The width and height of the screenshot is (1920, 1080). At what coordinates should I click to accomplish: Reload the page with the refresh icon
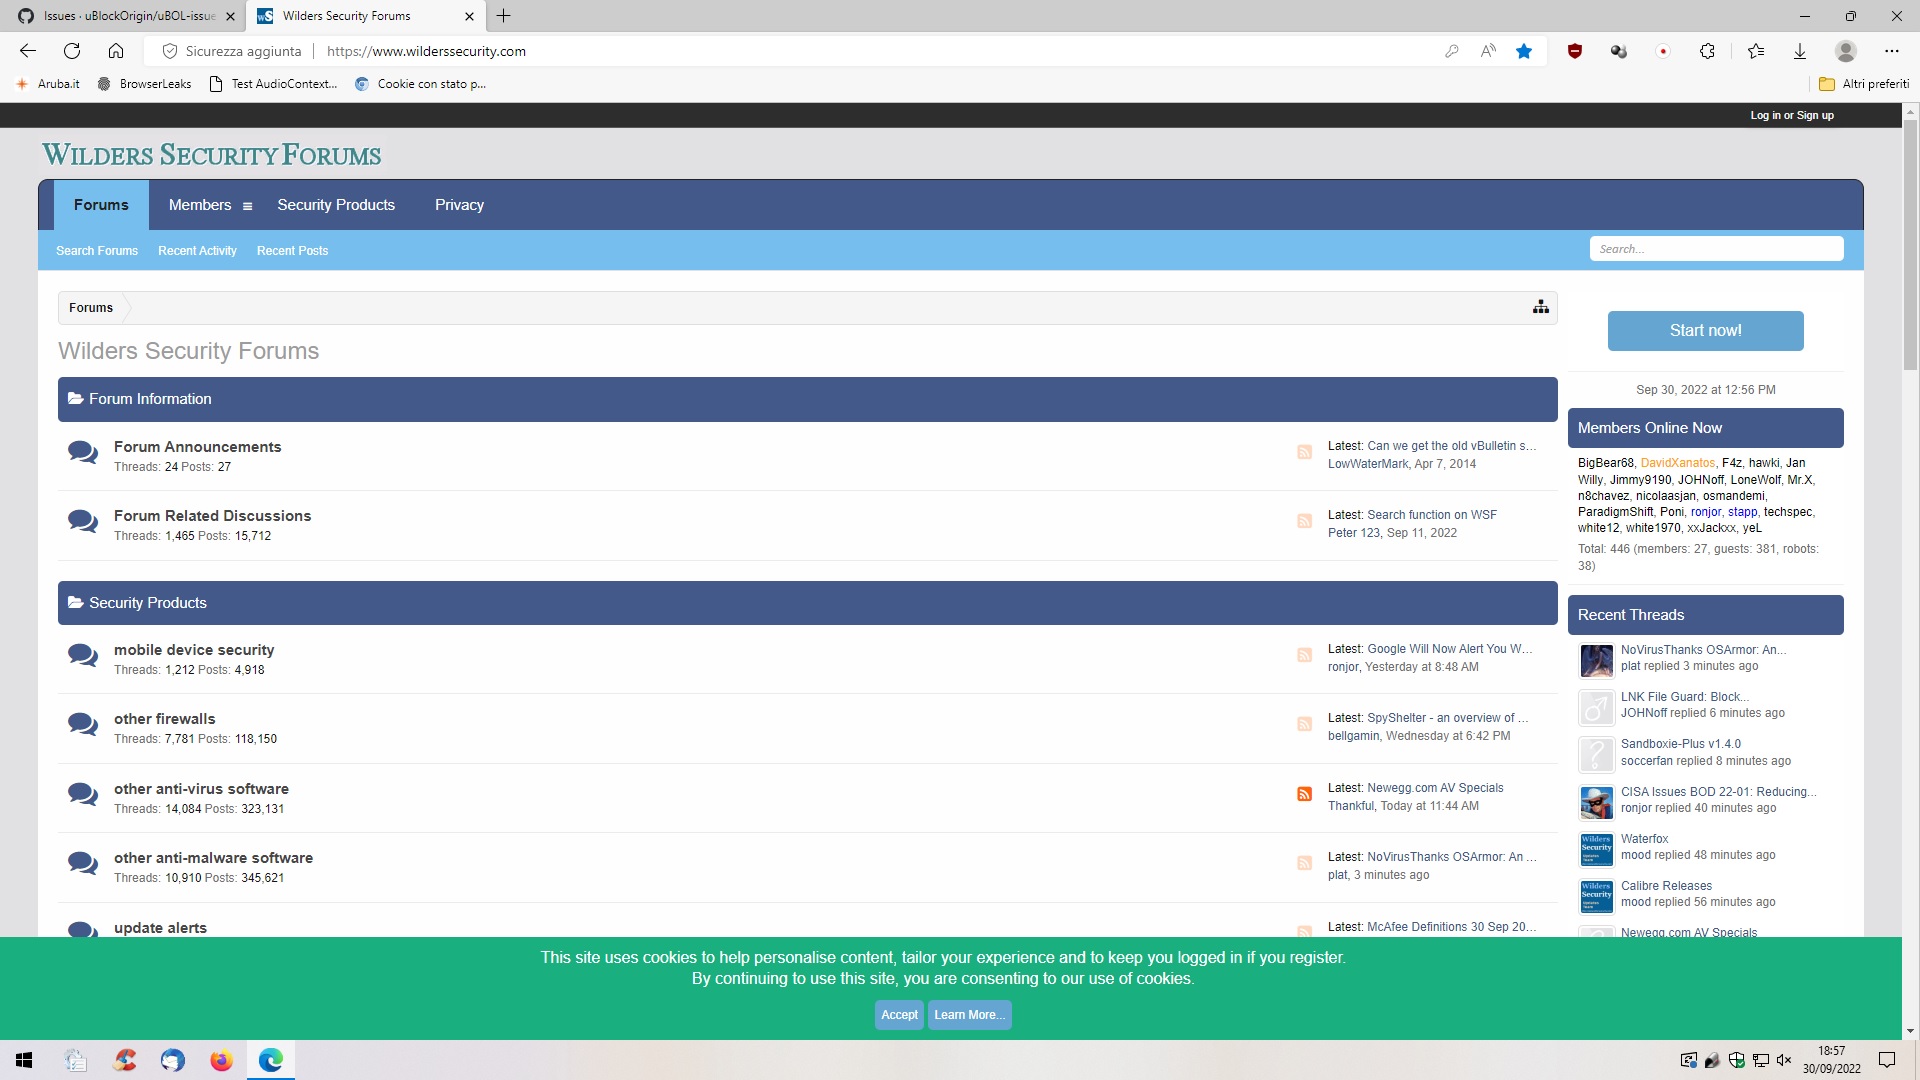(x=72, y=51)
